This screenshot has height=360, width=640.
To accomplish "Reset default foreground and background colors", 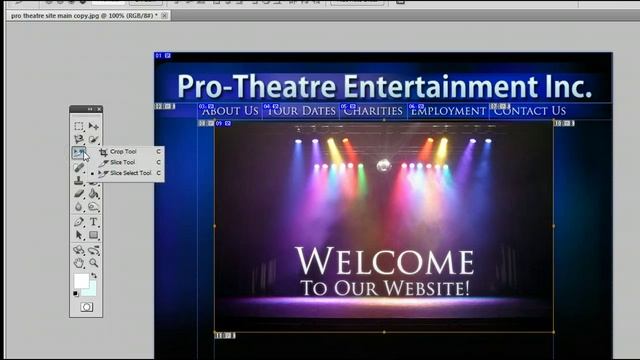I will click(x=76, y=293).
